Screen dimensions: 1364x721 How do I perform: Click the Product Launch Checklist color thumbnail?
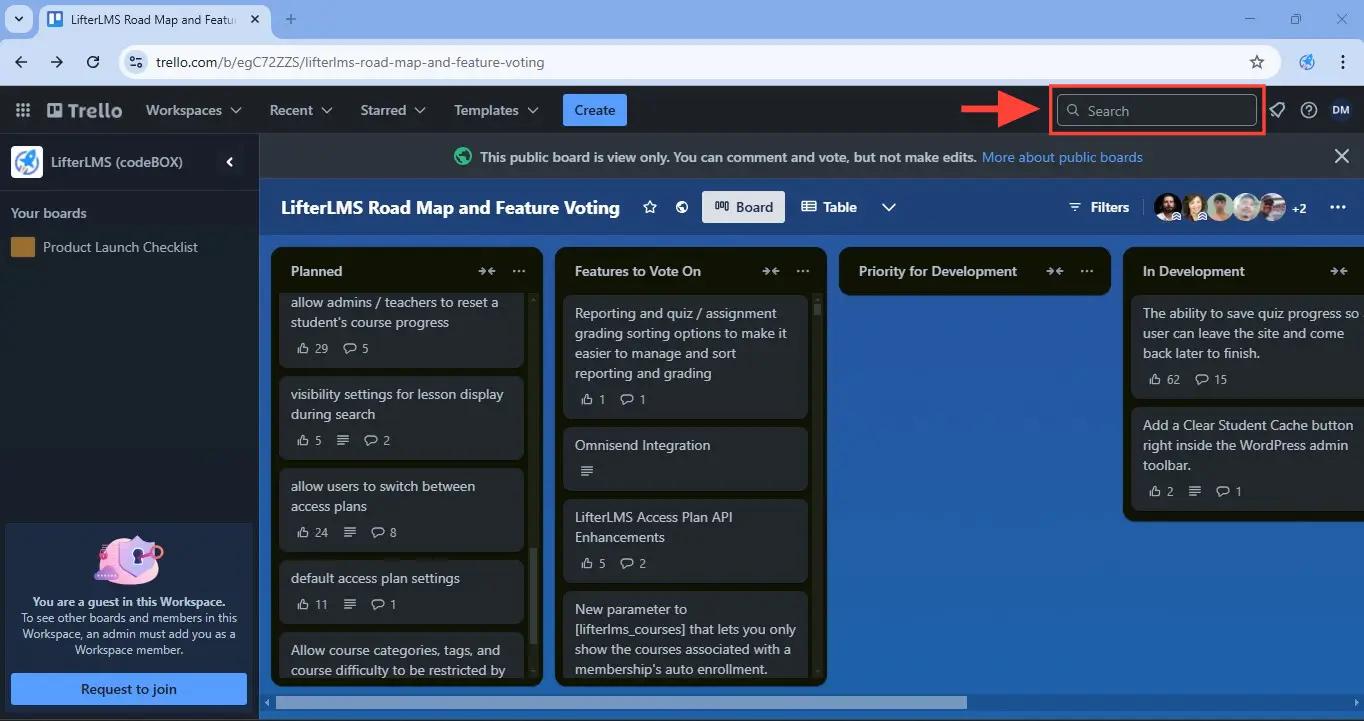tap(23, 247)
